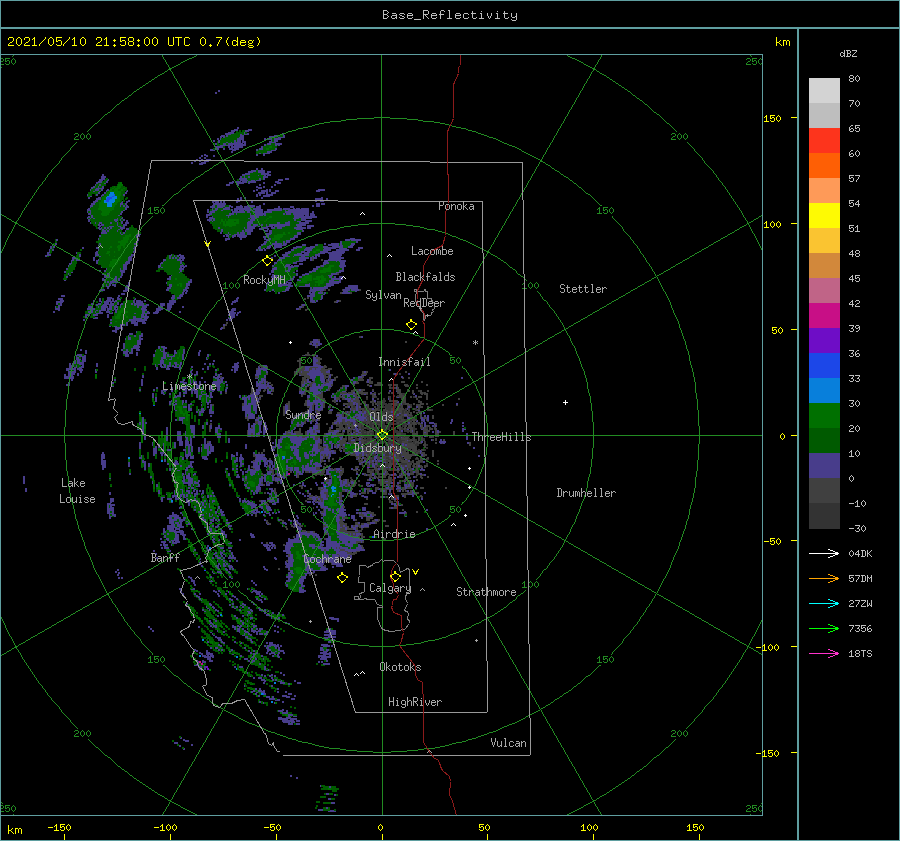Pick the purple 39-36 dBZ legend swatch

tap(824, 341)
